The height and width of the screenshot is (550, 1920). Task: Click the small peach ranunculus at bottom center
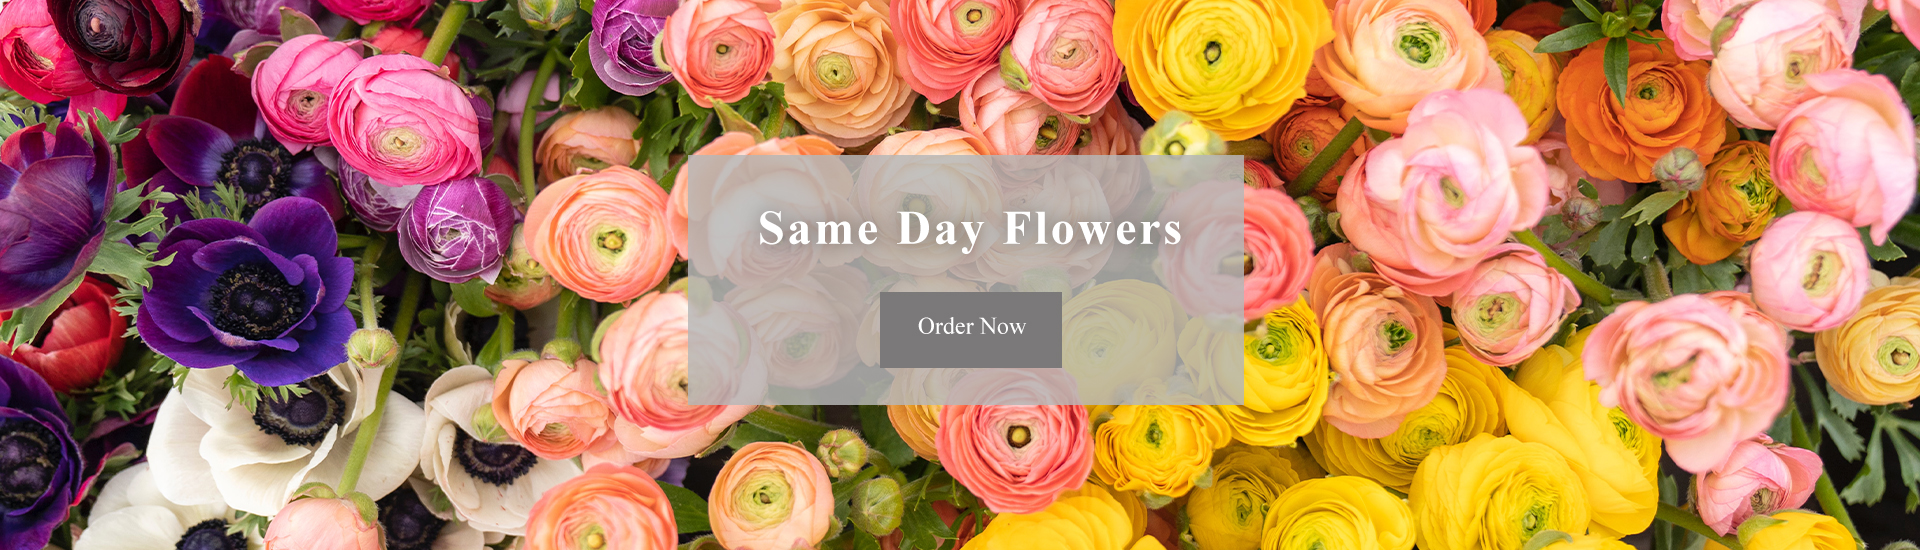pos(770,497)
